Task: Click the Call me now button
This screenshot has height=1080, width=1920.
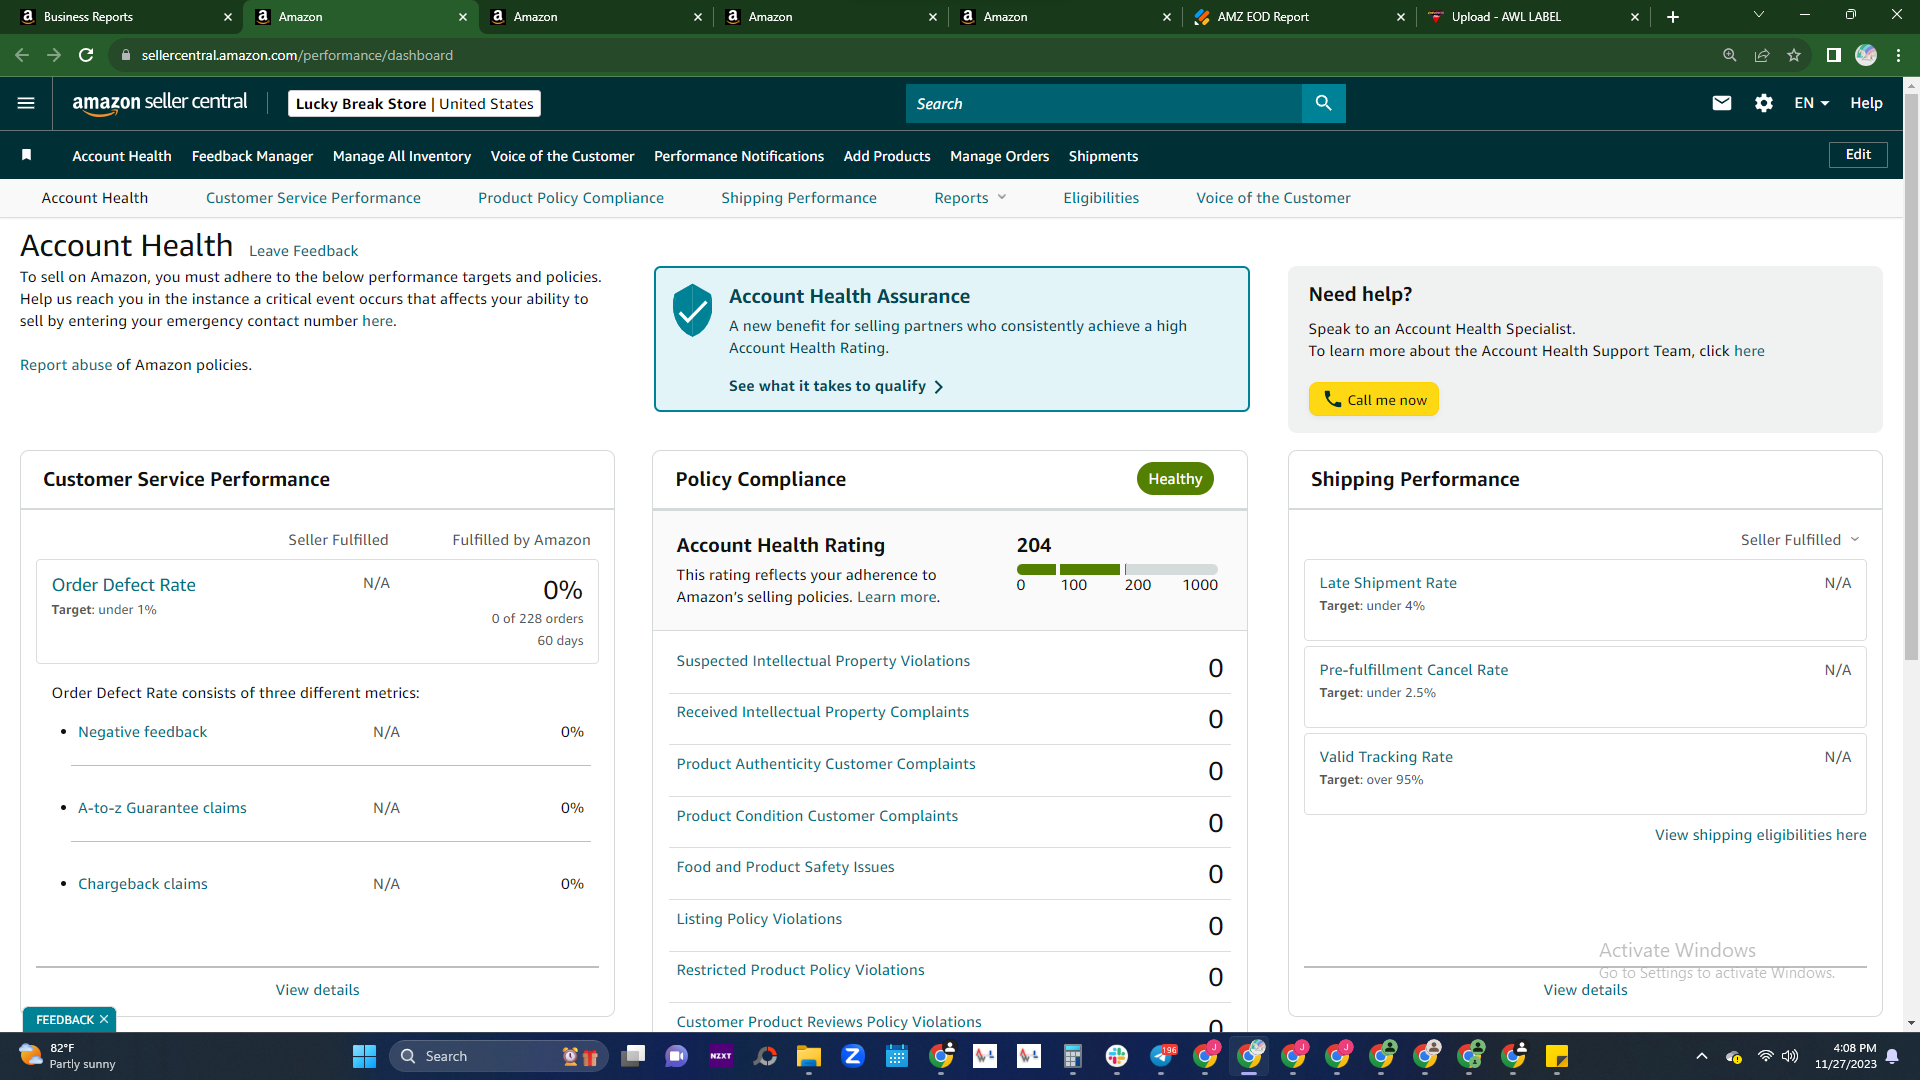Action: tap(1374, 399)
